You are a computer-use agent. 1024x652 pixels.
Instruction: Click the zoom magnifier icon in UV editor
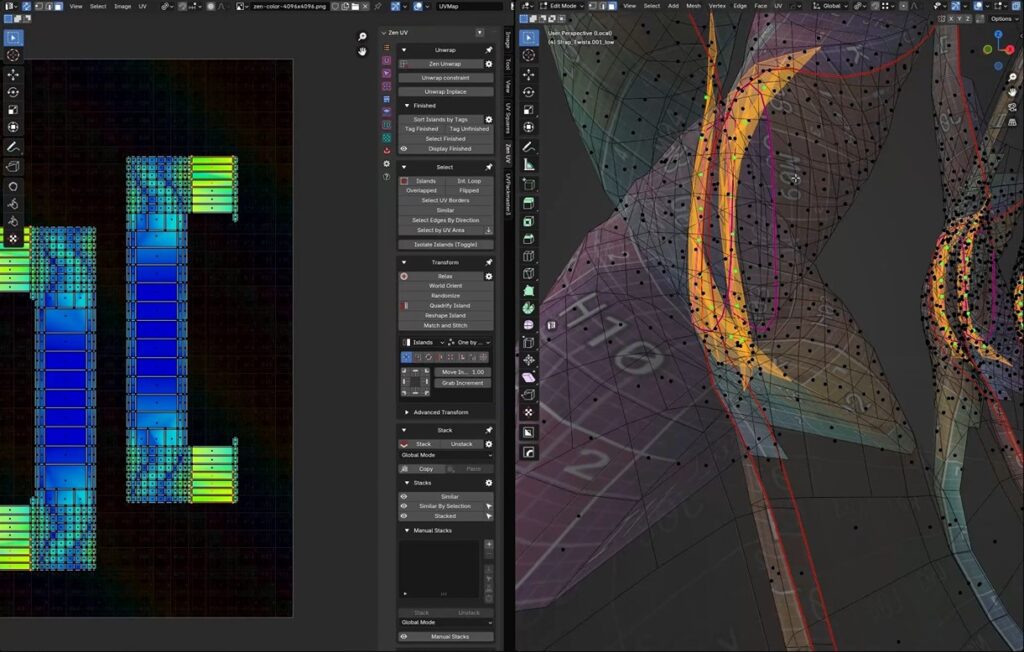(362, 37)
